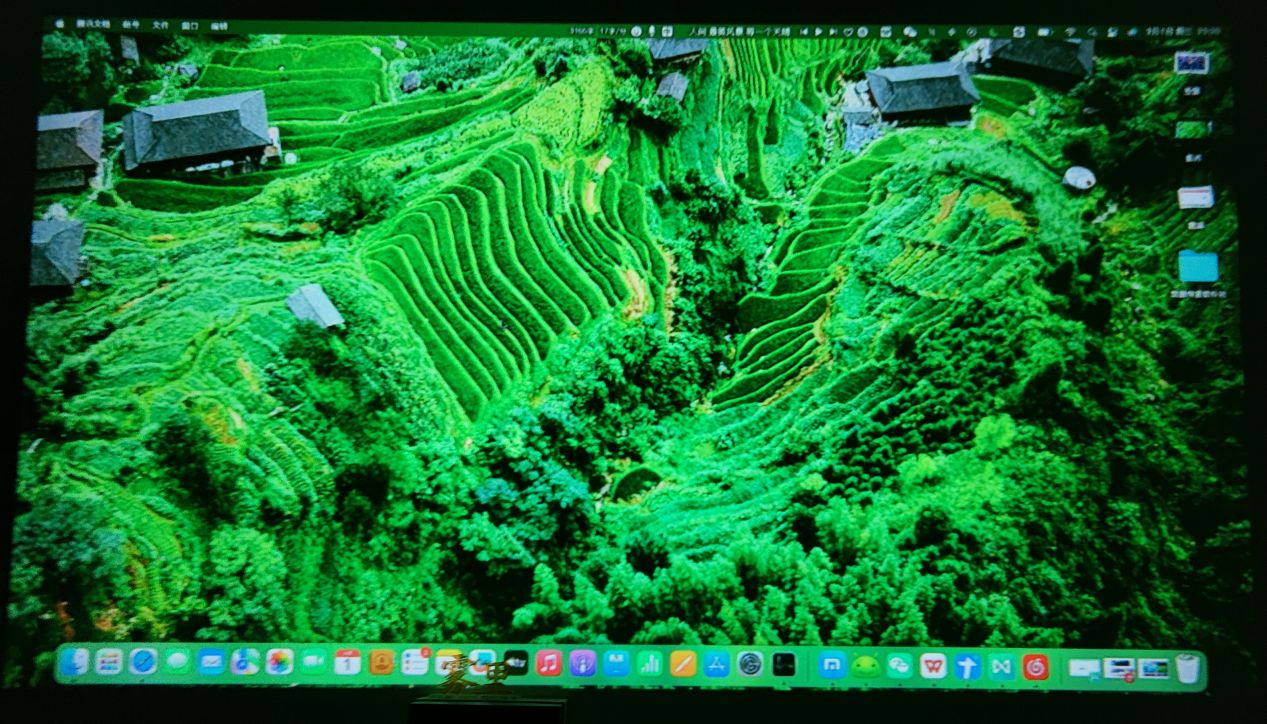The height and width of the screenshot is (724, 1267).
Task: Open Calendar in the Dock
Action: [x=347, y=661]
